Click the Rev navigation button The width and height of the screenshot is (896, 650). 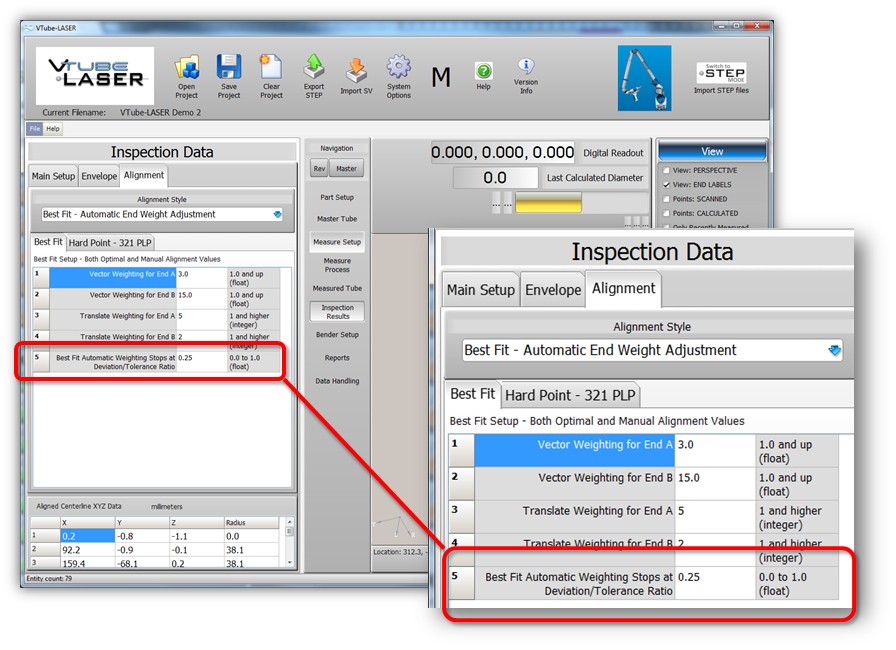point(319,169)
